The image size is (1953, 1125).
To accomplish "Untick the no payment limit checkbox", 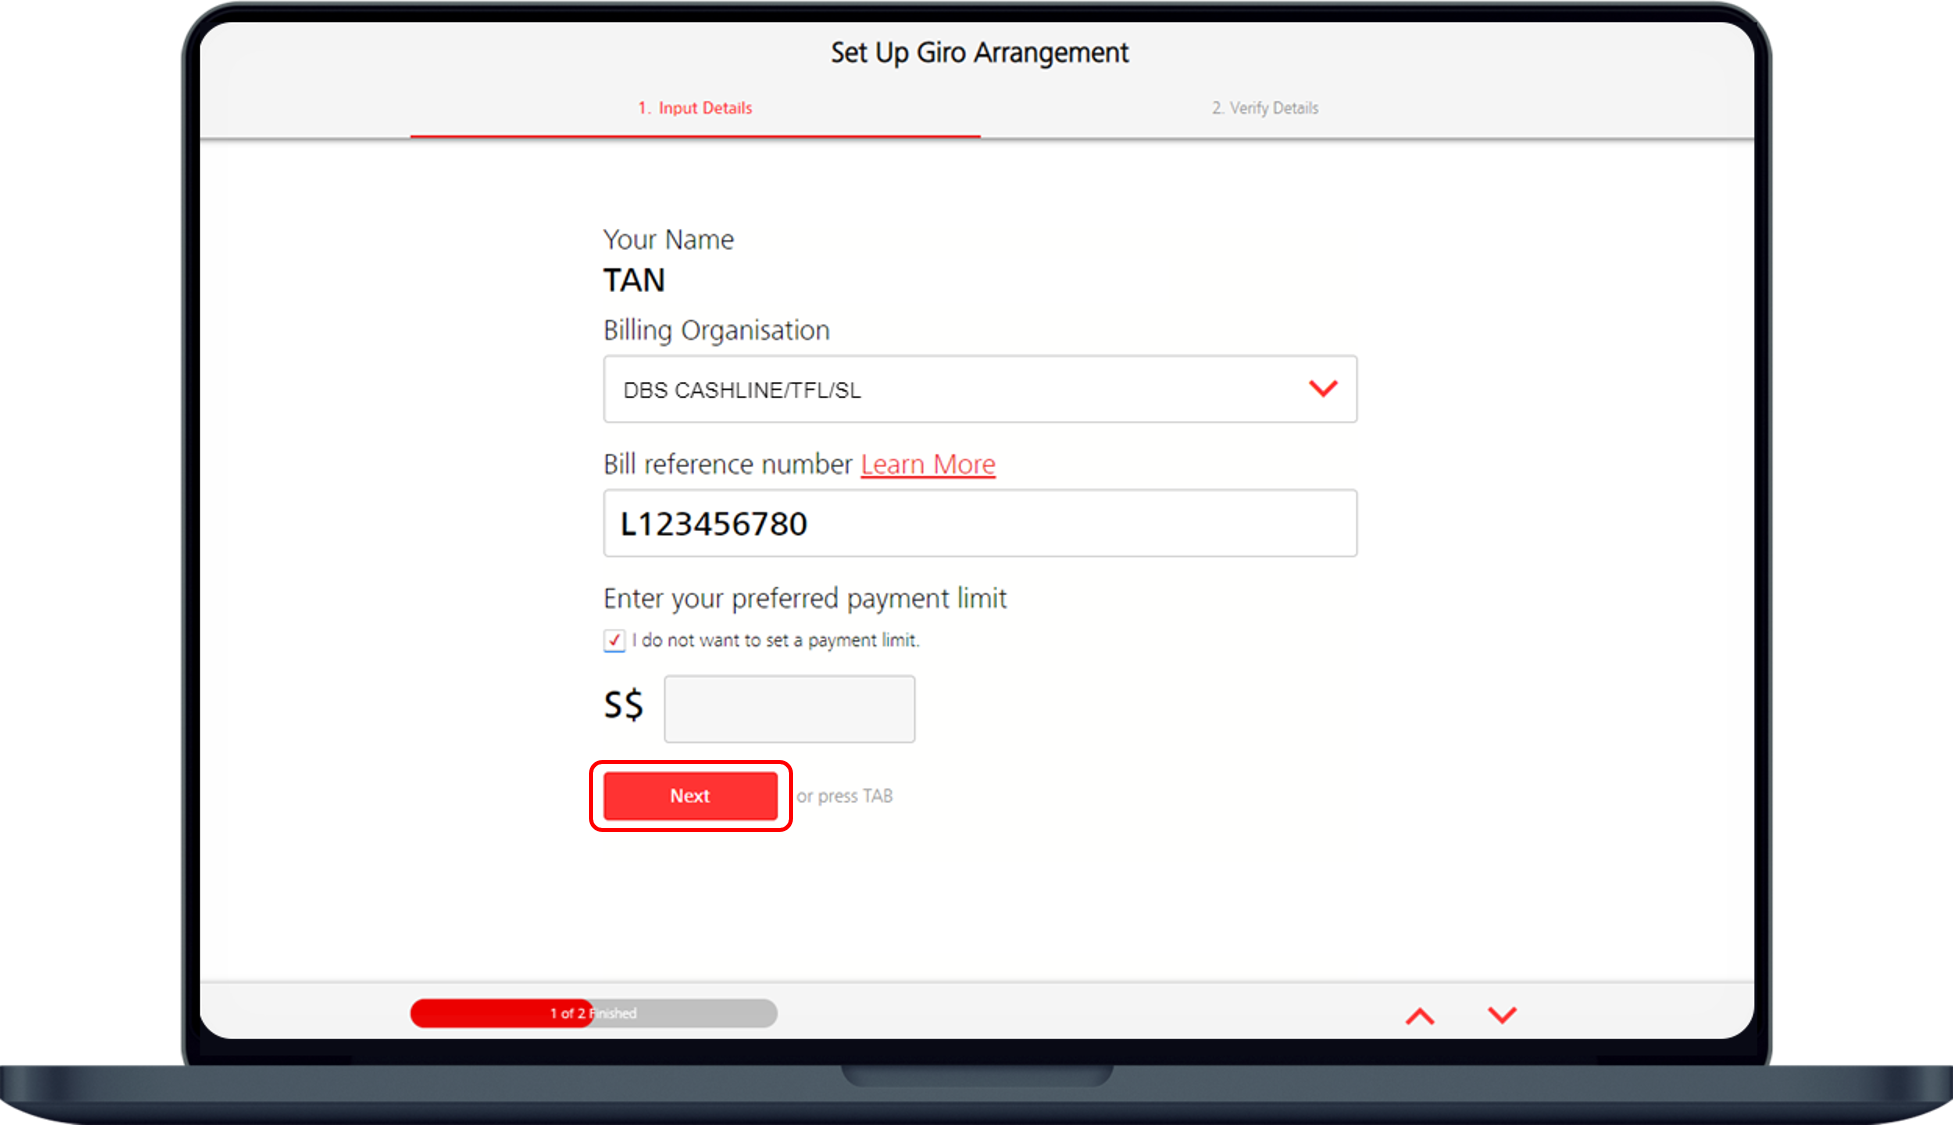I will coord(614,641).
